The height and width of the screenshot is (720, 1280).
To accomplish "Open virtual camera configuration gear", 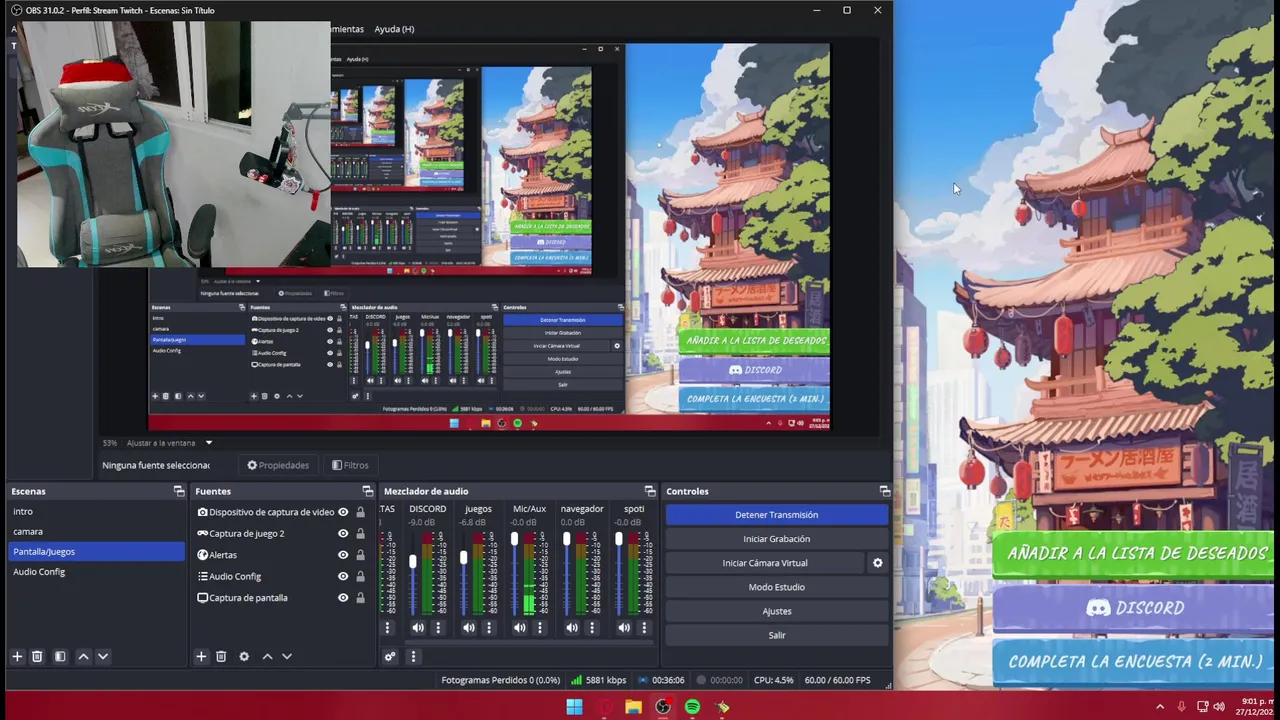I will click(878, 563).
